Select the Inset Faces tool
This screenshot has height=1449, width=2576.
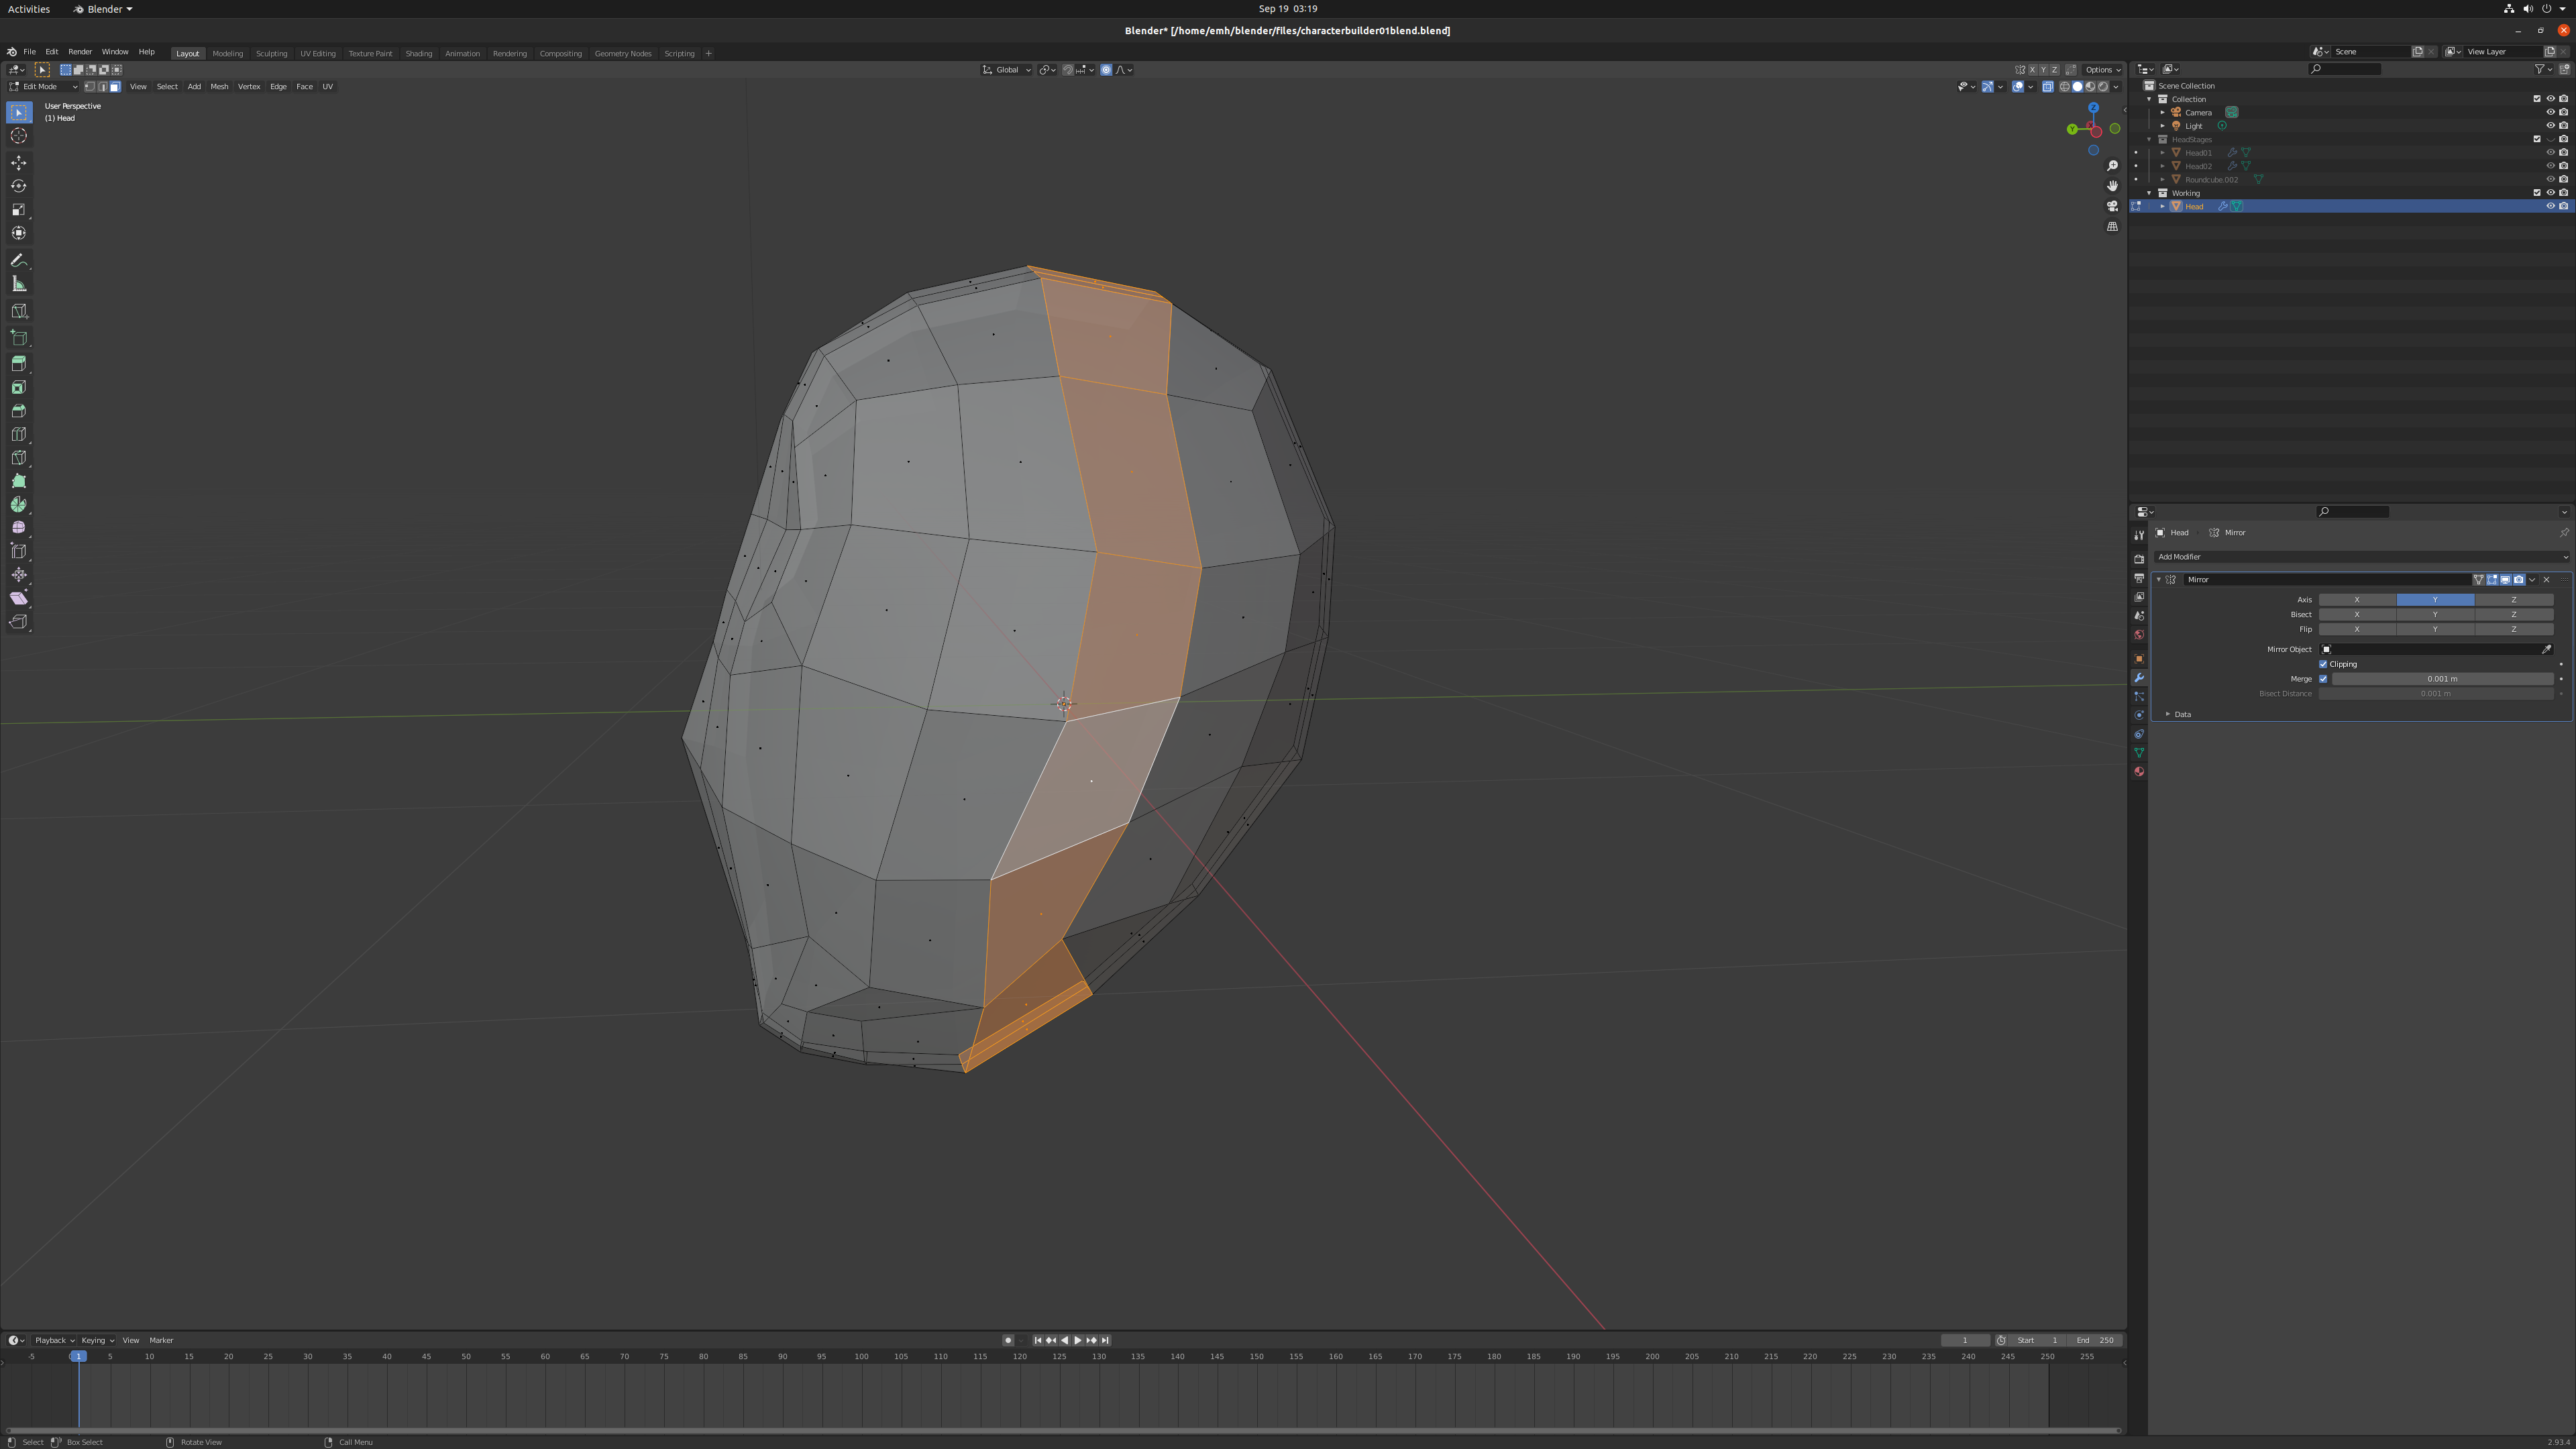click(x=19, y=387)
